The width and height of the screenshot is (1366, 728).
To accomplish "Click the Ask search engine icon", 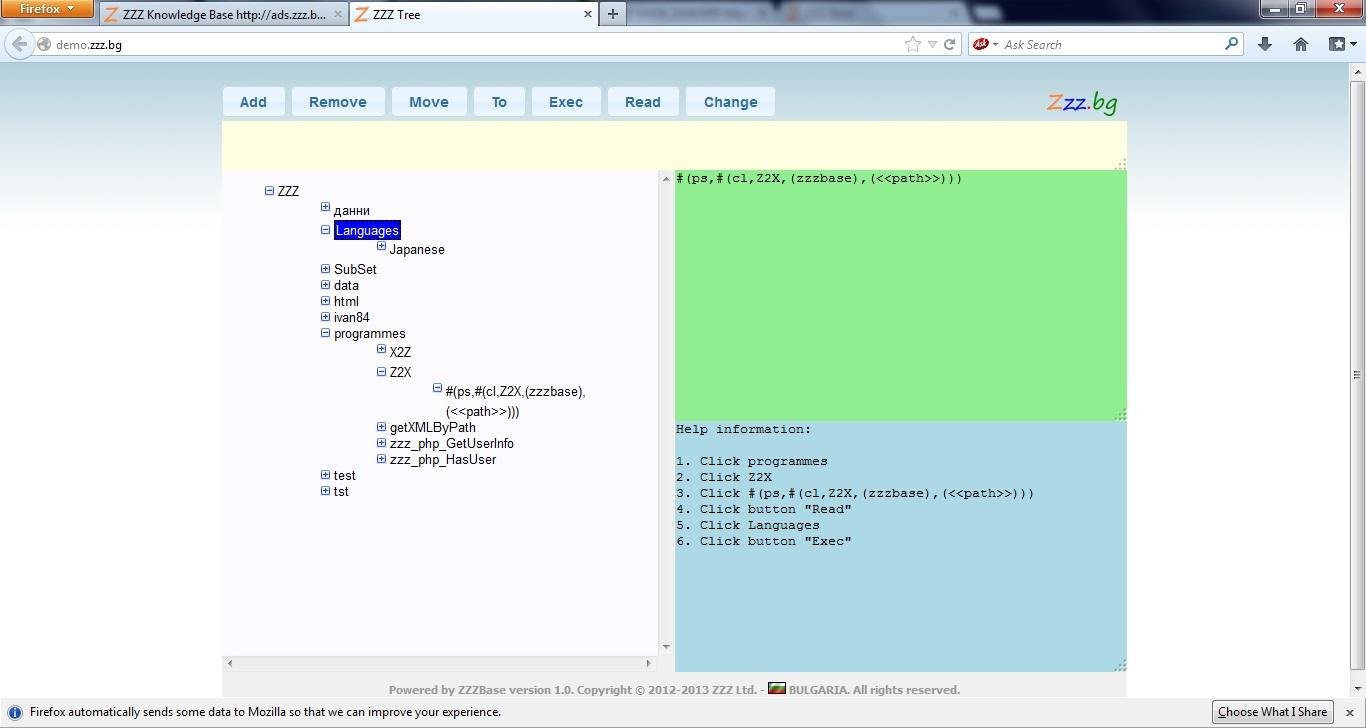I will point(980,43).
